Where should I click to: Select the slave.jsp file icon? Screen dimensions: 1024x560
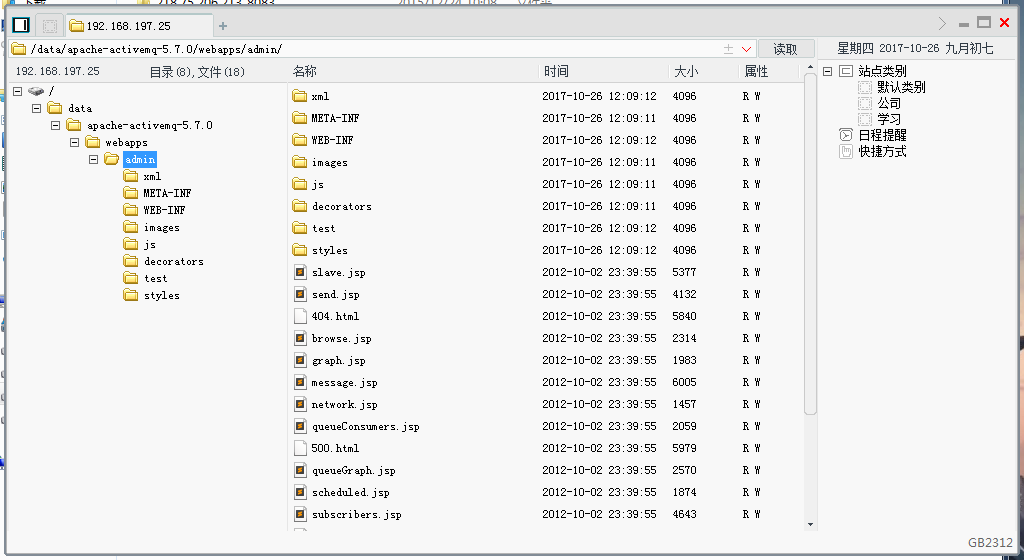[300, 272]
